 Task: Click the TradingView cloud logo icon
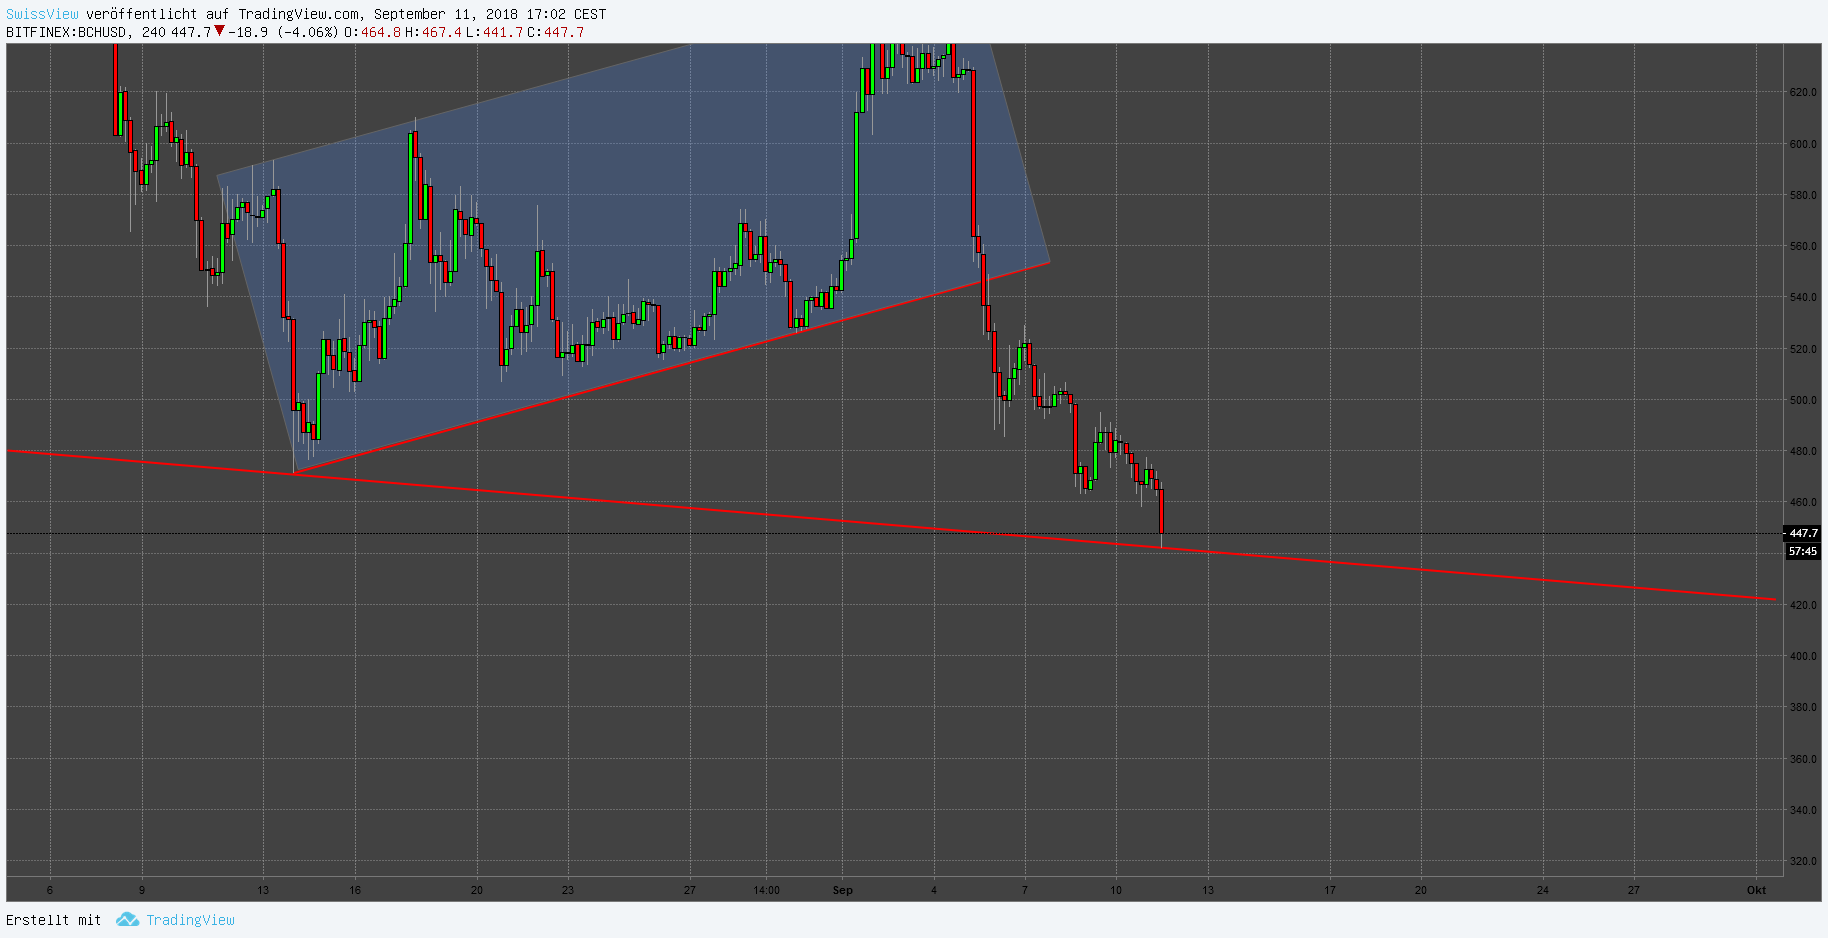click(x=127, y=919)
